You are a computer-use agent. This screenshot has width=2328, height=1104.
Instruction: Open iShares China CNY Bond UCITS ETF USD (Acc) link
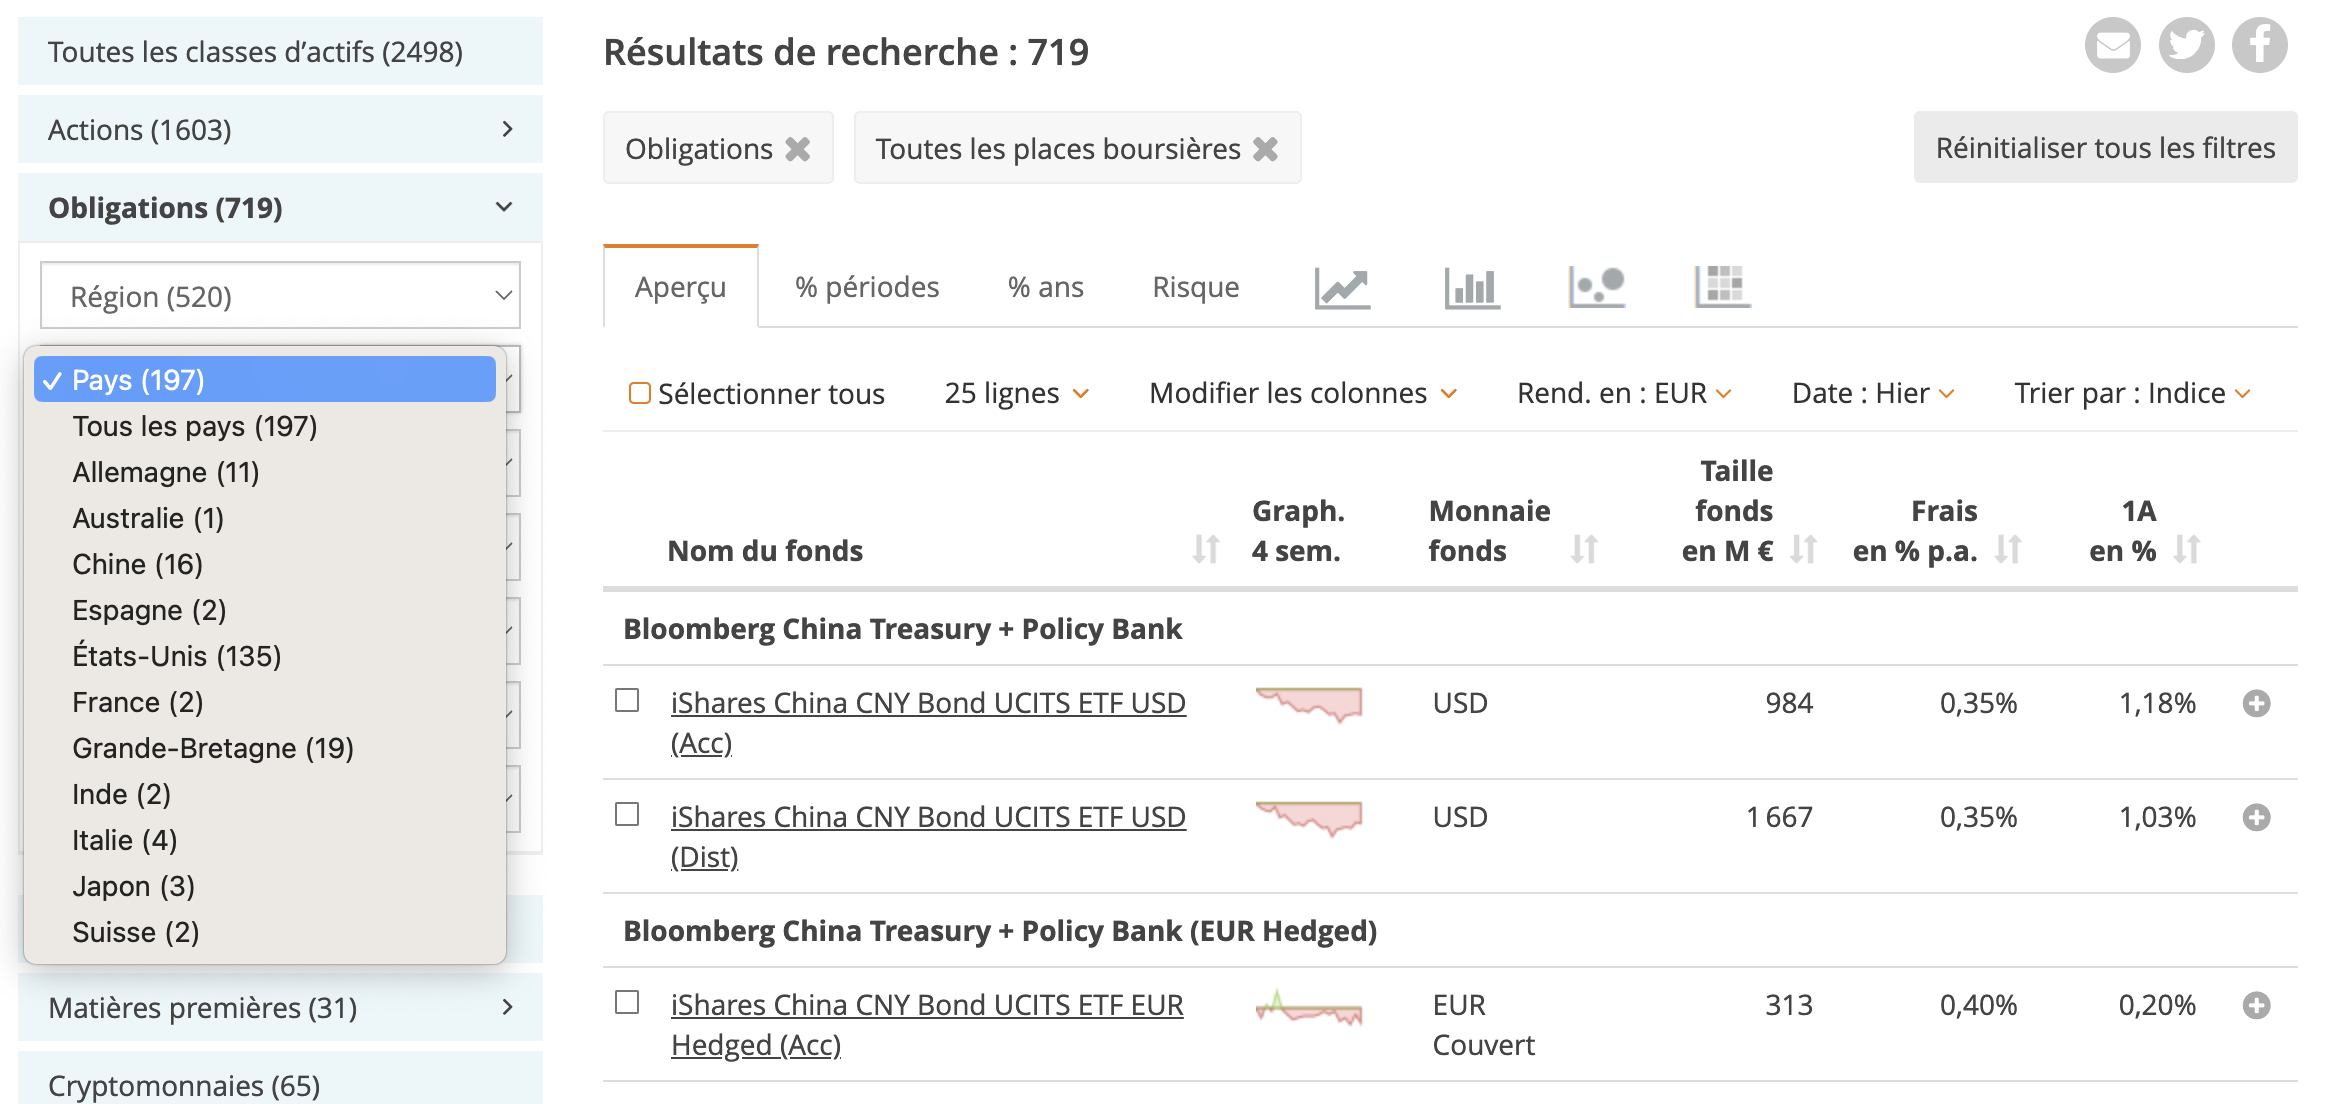927,704
